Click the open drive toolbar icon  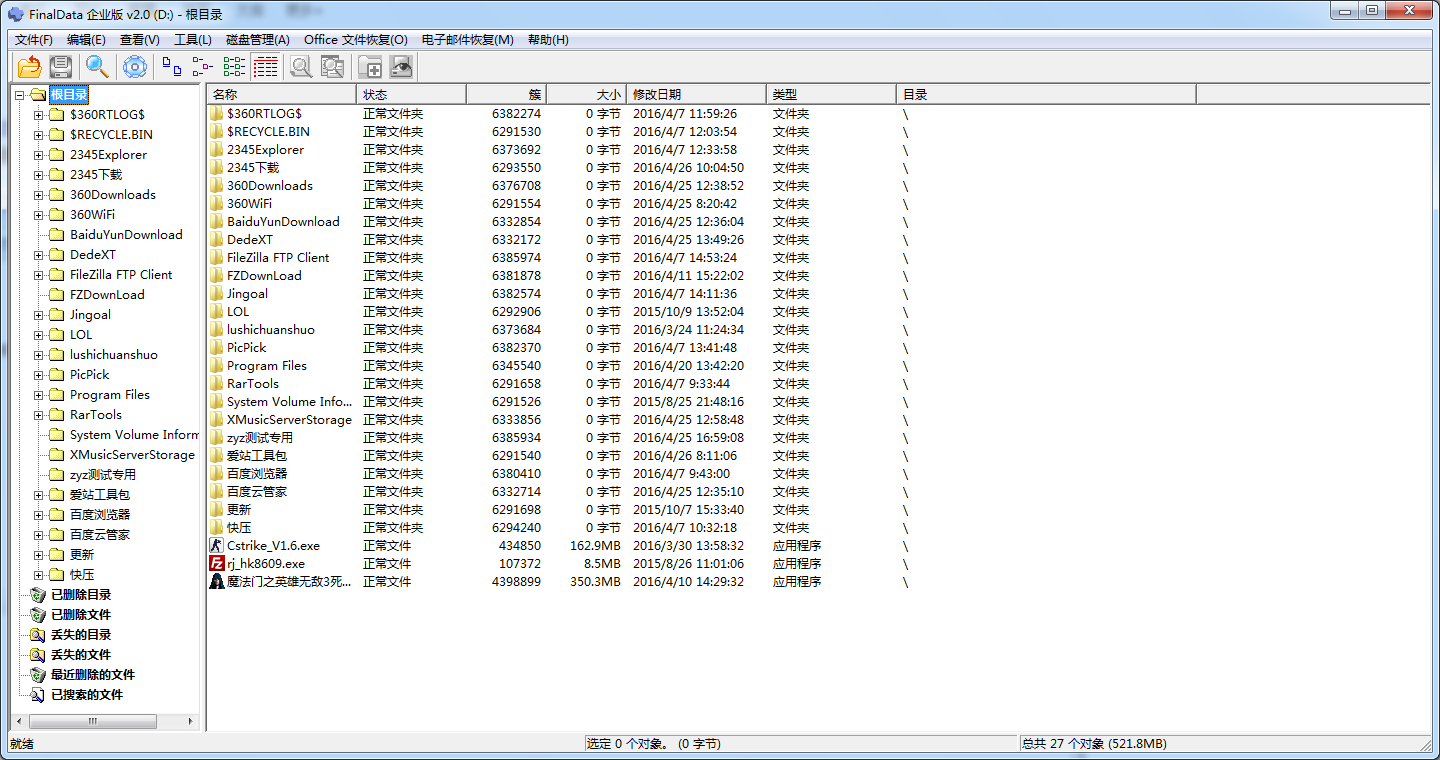28,66
